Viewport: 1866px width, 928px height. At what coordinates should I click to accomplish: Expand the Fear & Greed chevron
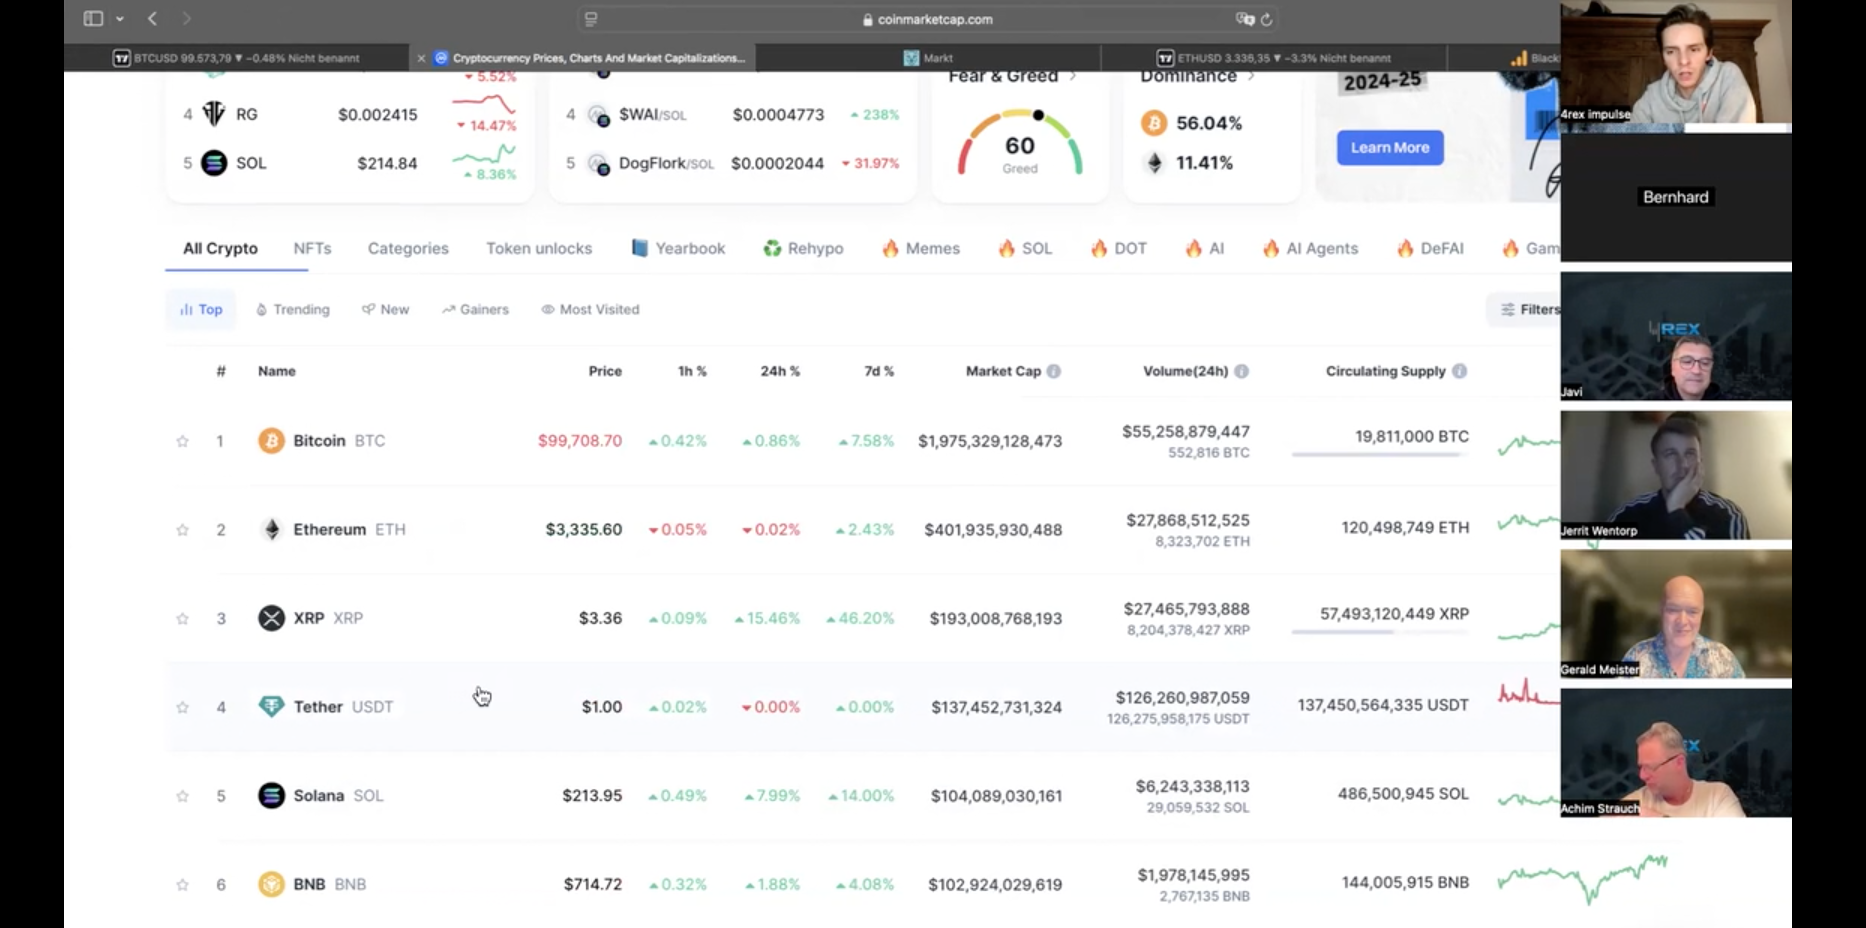tap(1073, 76)
